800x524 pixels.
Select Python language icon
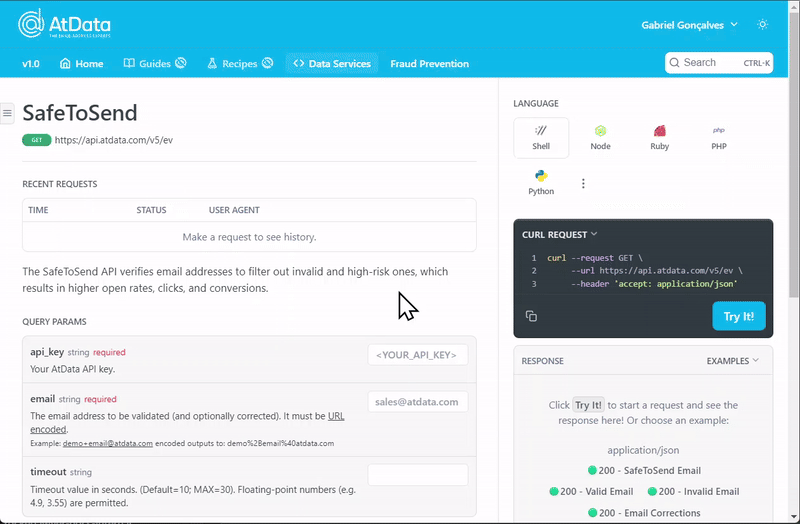(x=541, y=183)
